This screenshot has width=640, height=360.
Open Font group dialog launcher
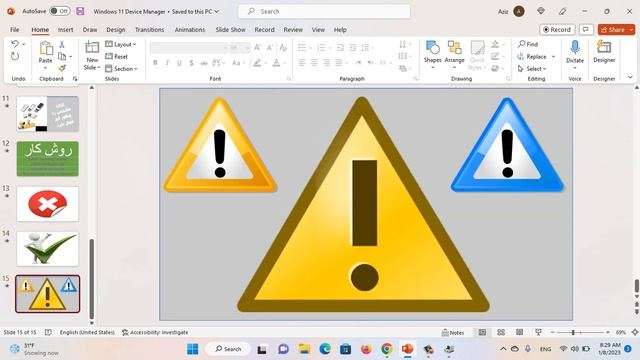coord(289,79)
